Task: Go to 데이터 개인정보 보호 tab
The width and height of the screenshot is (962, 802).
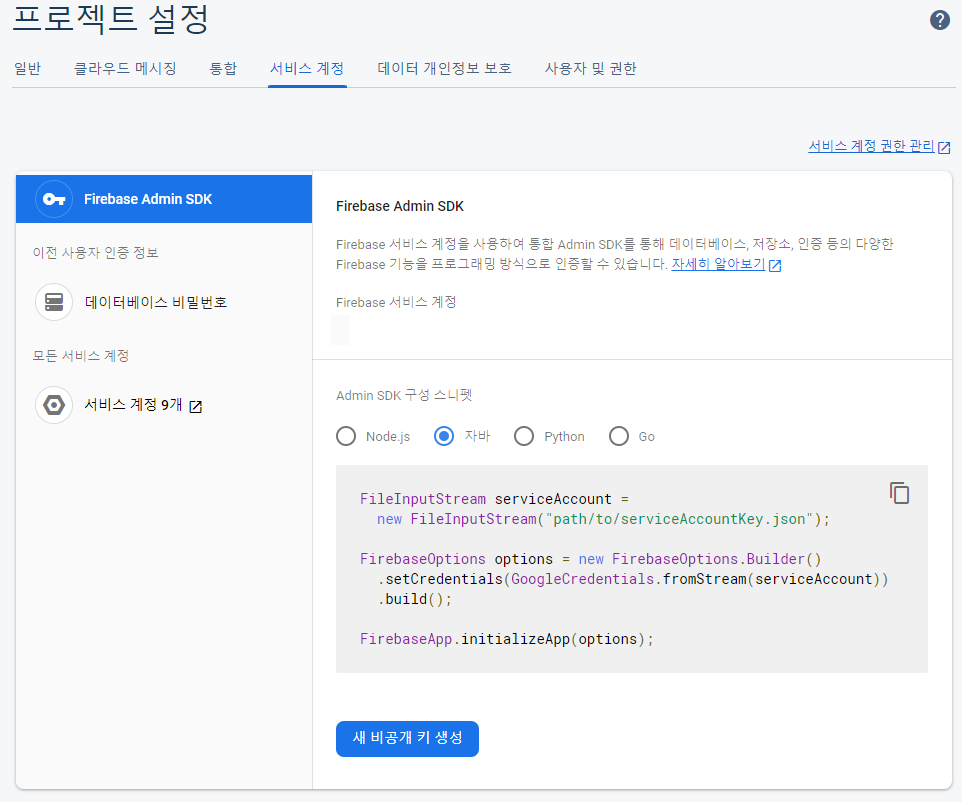Action: click(x=445, y=69)
